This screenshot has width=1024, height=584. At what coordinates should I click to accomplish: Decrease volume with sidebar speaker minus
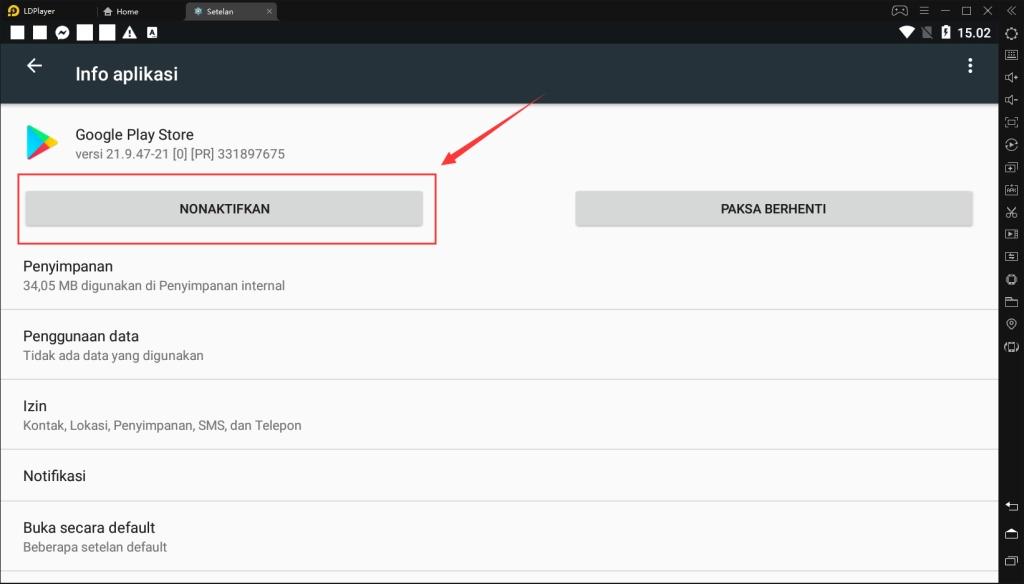[1011, 99]
